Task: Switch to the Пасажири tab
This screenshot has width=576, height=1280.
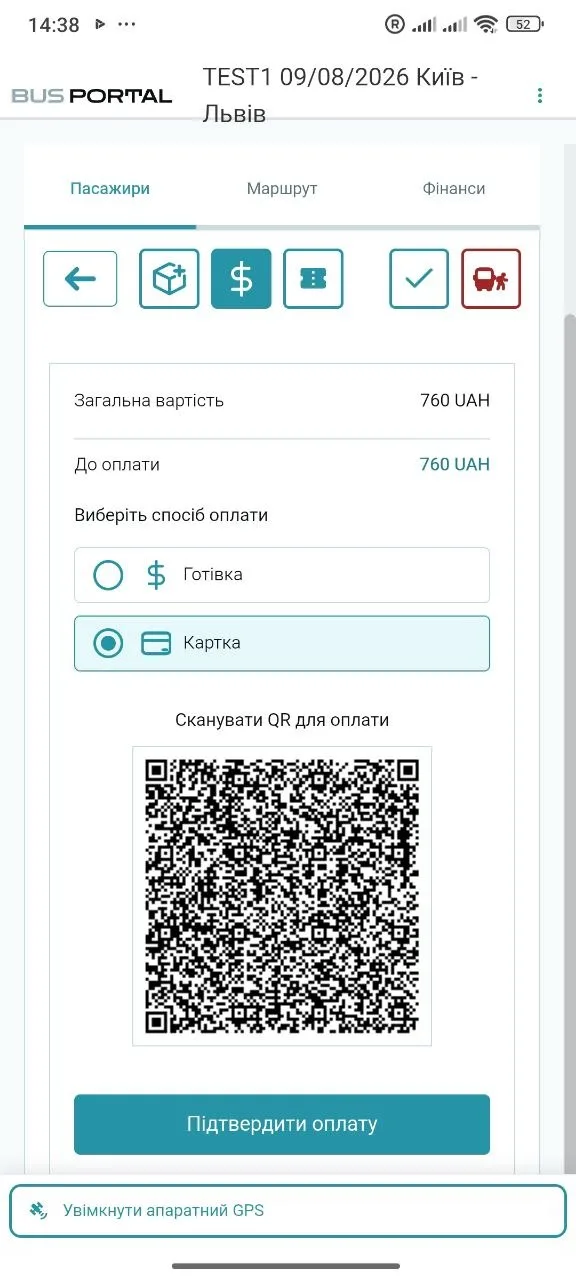Action: [x=110, y=188]
